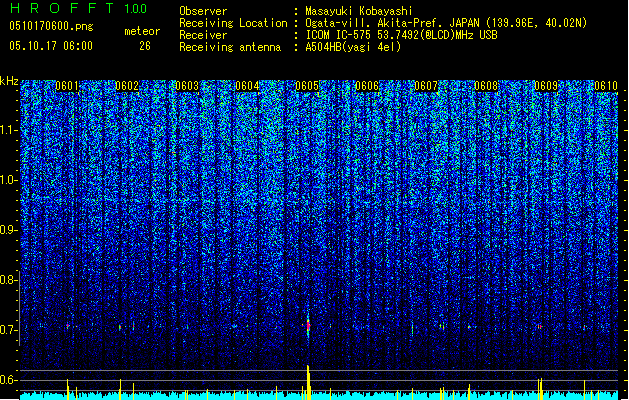Click the 0.6 kHz axis label
The height and width of the screenshot is (400, 629).
pos(9,380)
